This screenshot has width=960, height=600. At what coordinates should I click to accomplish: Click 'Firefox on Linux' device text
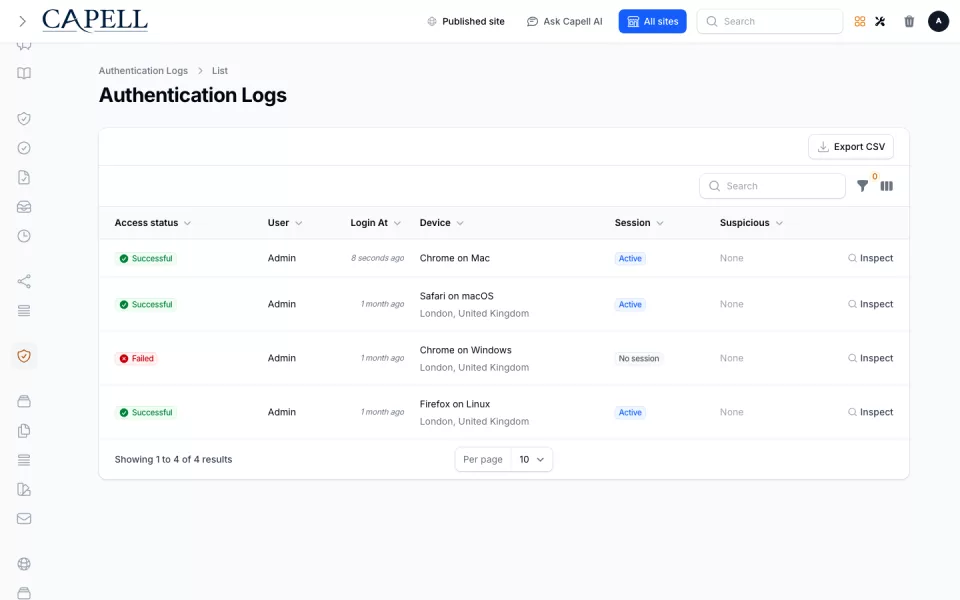point(454,404)
